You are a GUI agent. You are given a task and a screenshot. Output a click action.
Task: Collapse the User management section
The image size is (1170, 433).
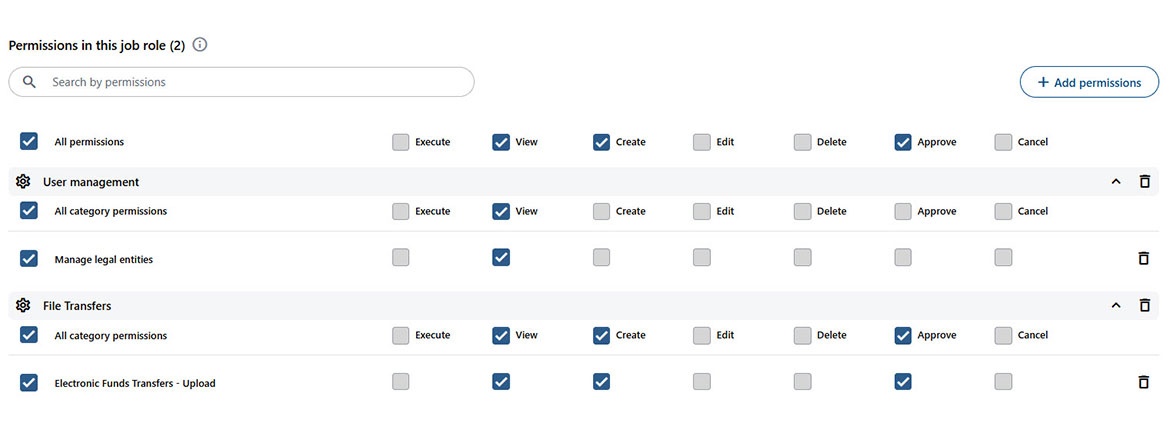coord(1116,182)
